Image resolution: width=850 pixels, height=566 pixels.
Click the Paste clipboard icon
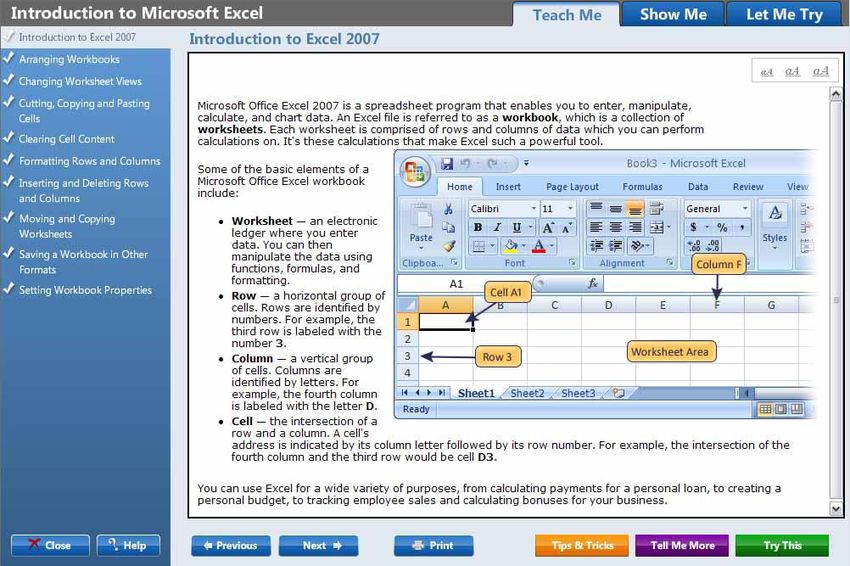click(x=421, y=215)
